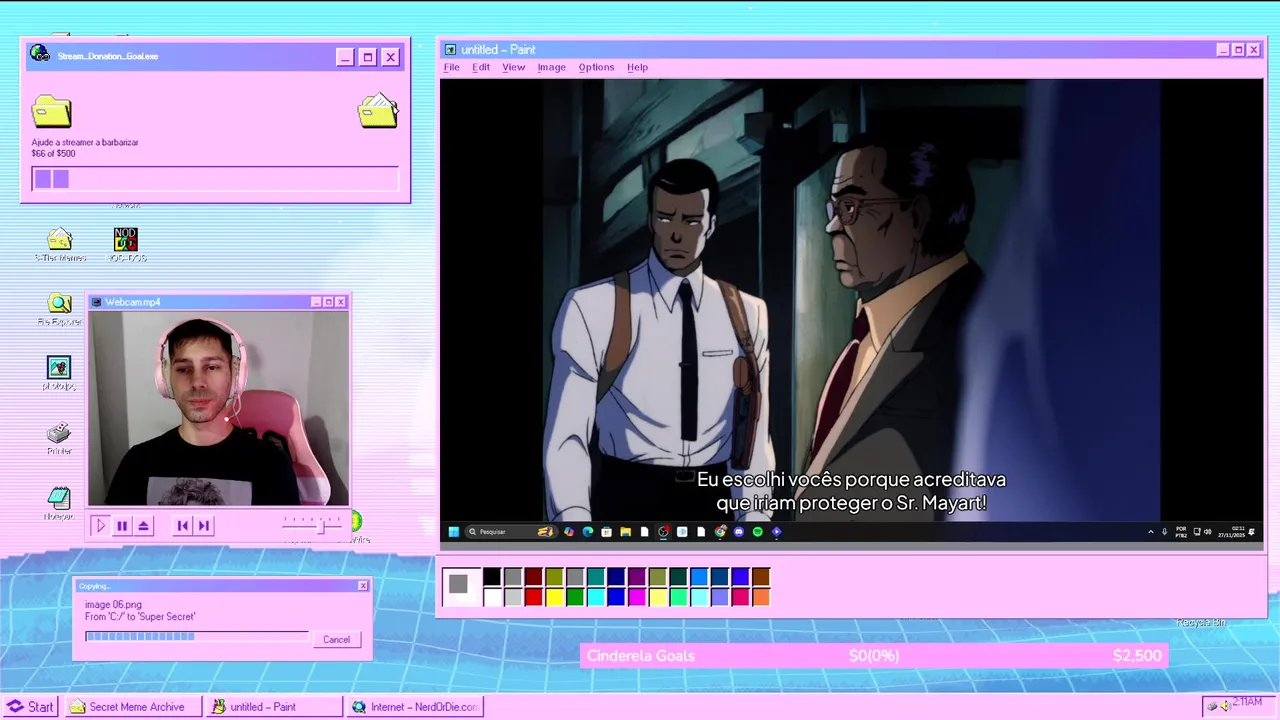Click the Discord icon in the inner taskbar
Viewport: 1280px width, 720px height.
(x=738, y=532)
